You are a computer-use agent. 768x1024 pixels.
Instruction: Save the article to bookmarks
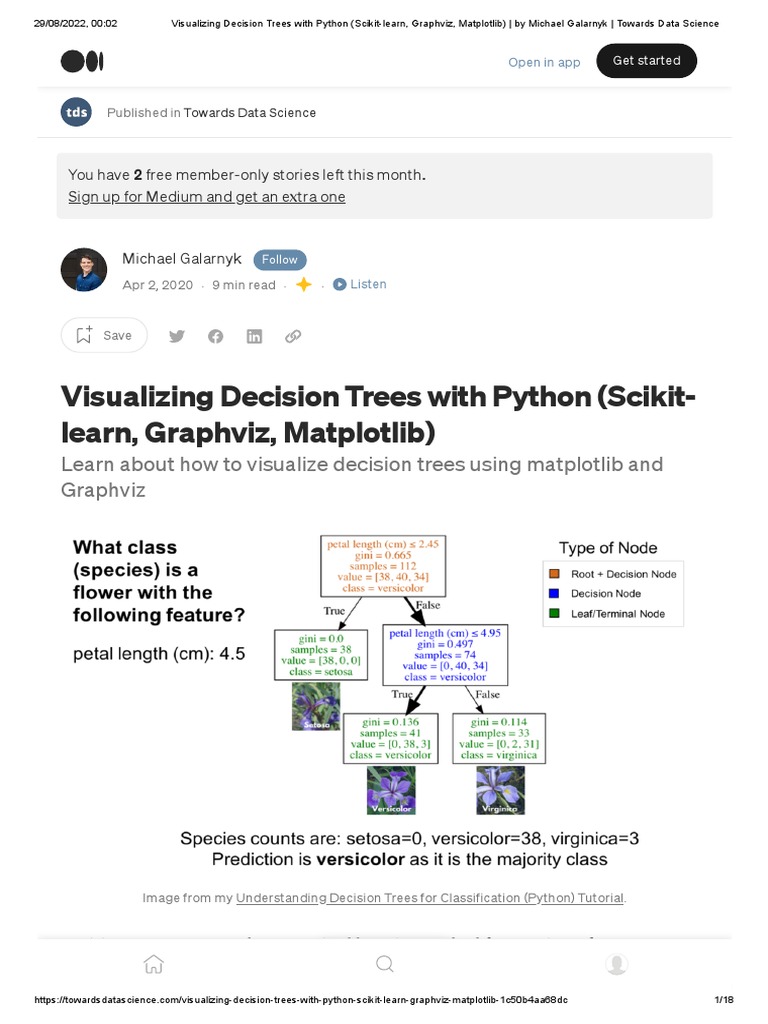pos(104,336)
